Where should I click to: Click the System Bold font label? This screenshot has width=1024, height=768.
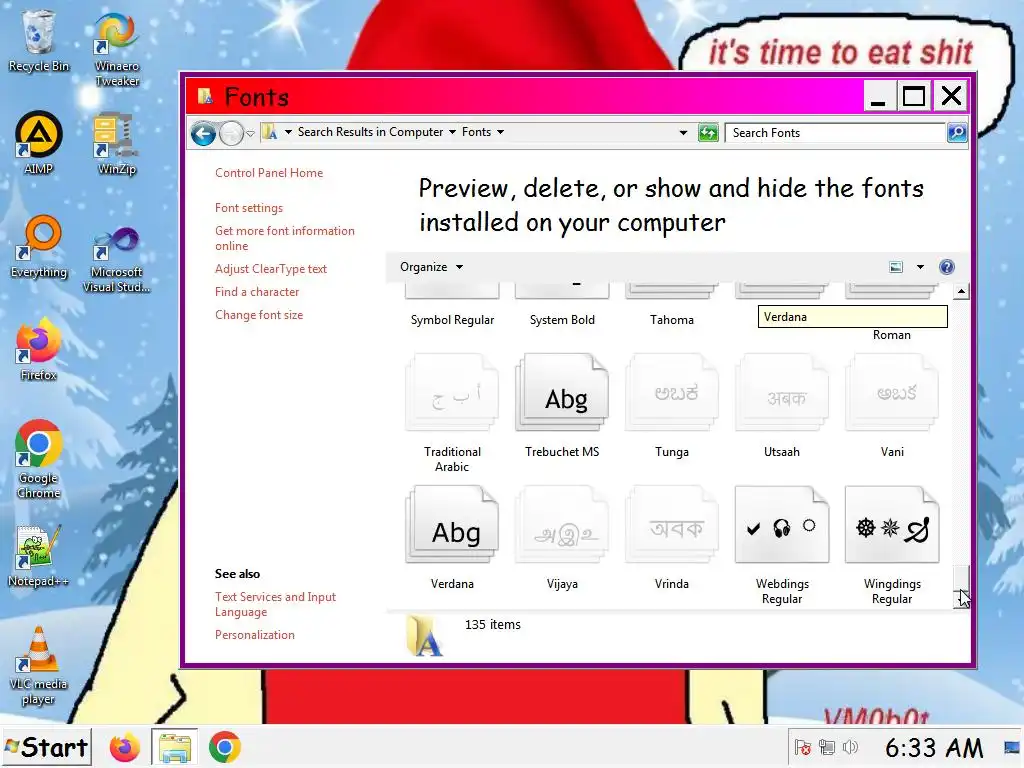point(562,320)
